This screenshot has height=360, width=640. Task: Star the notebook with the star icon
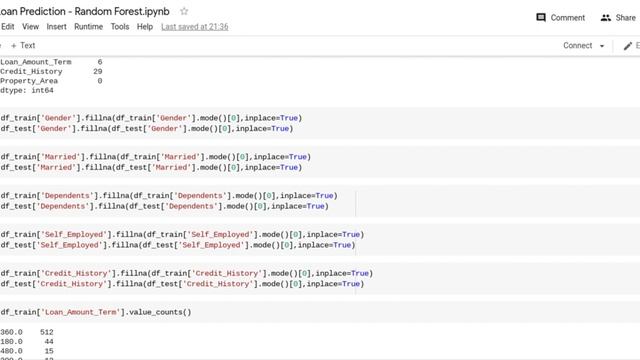point(184,11)
